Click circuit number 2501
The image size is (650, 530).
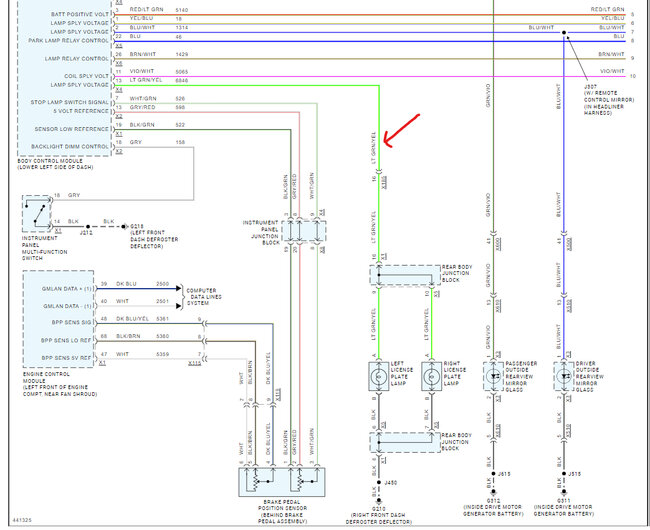click(x=162, y=301)
